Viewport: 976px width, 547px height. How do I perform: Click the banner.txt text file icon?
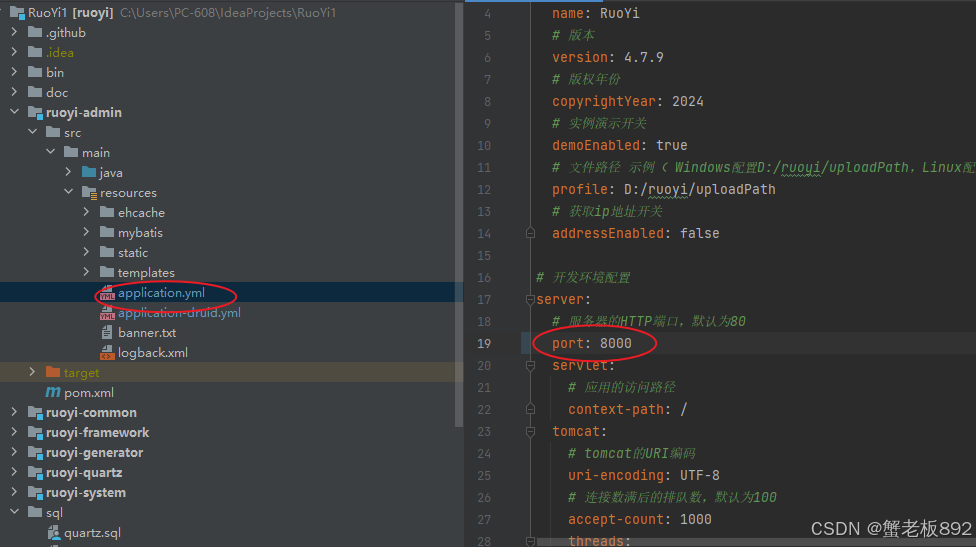[x=107, y=332]
